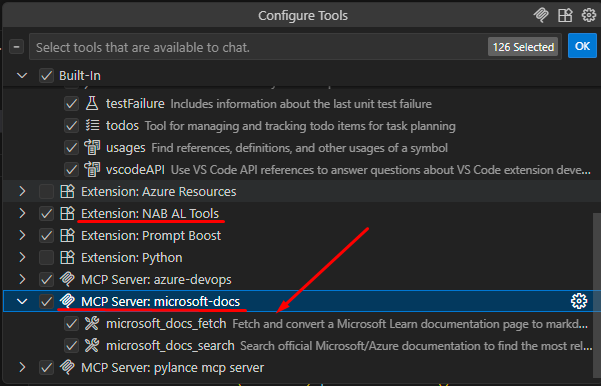This screenshot has height=386, width=601.
Task: Select 'MCP Server: pylance mcp server' label
Action: 172,368
